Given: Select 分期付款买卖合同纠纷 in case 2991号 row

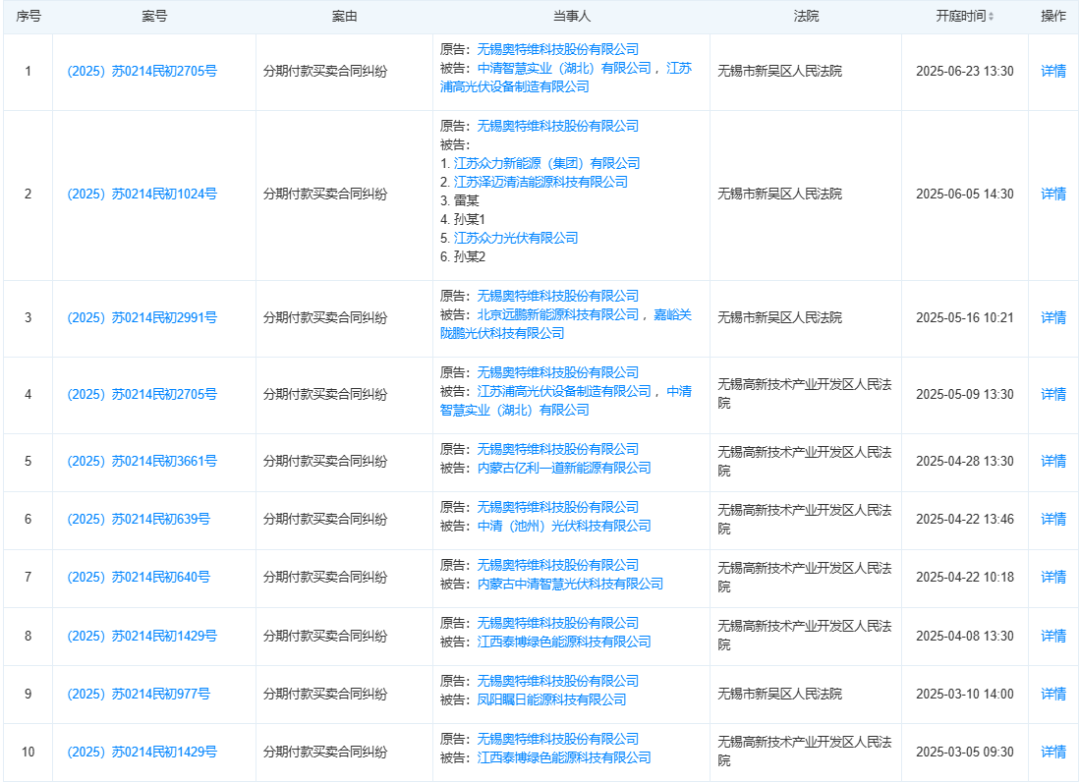Looking at the screenshot, I should pyautogui.click(x=325, y=318).
